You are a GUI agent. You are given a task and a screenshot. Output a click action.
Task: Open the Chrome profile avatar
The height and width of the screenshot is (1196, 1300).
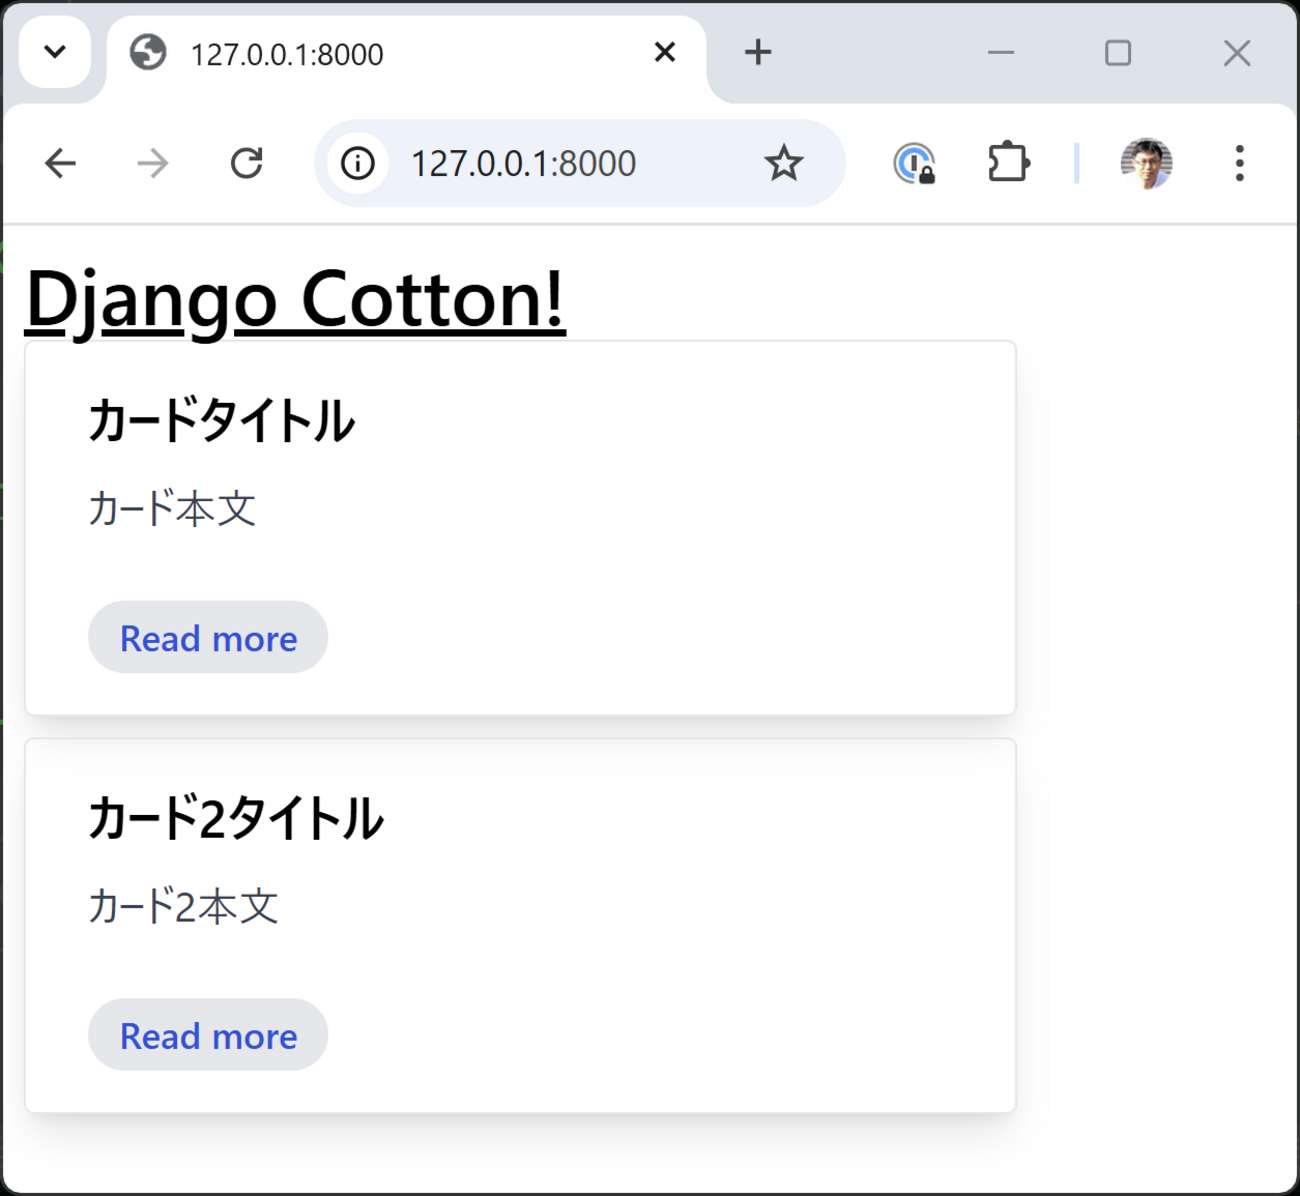coord(1146,163)
